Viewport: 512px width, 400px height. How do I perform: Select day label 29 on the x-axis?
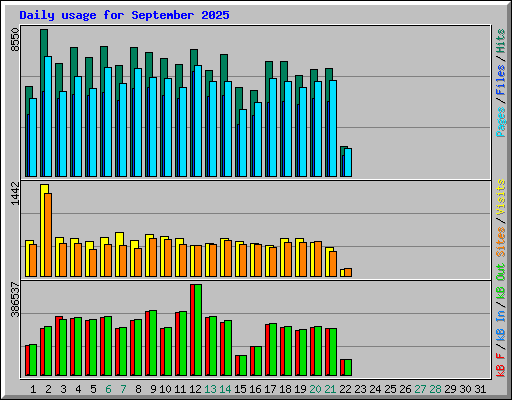point(450,389)
